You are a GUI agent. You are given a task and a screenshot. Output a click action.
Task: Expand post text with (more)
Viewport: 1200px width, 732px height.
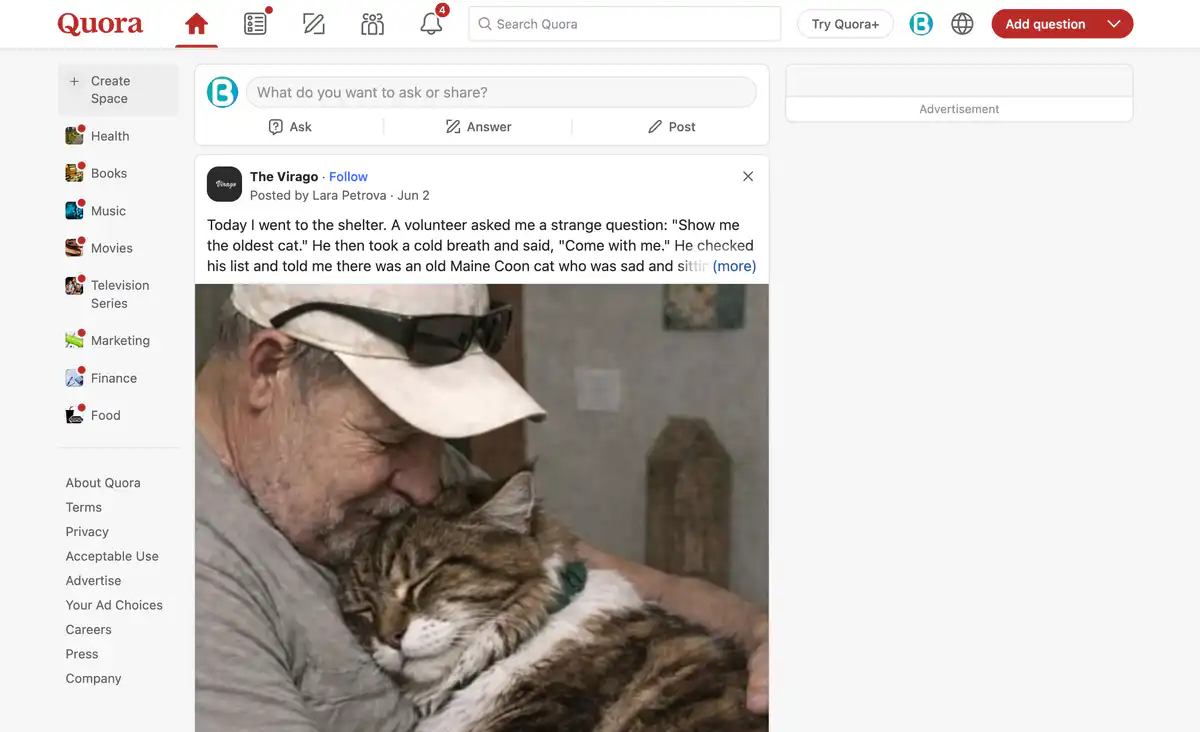[x=734, y=266]
